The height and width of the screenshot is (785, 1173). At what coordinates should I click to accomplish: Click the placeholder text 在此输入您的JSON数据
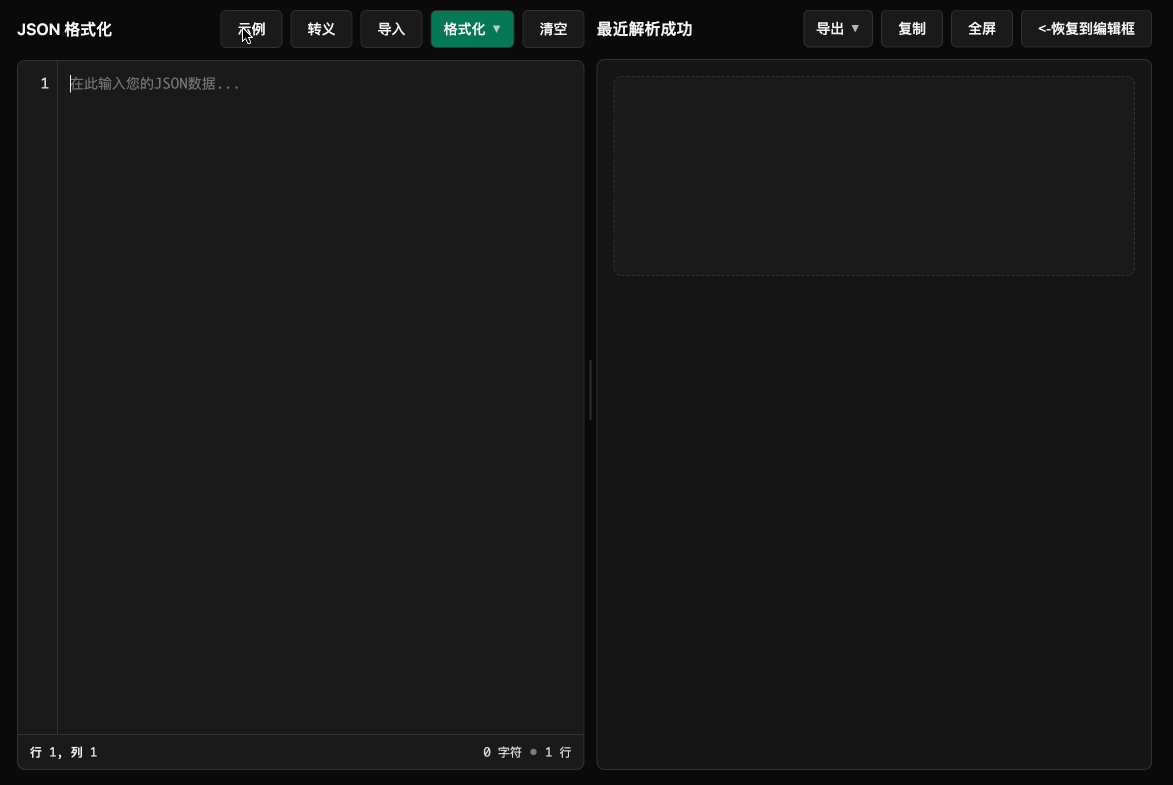[155, 84]
